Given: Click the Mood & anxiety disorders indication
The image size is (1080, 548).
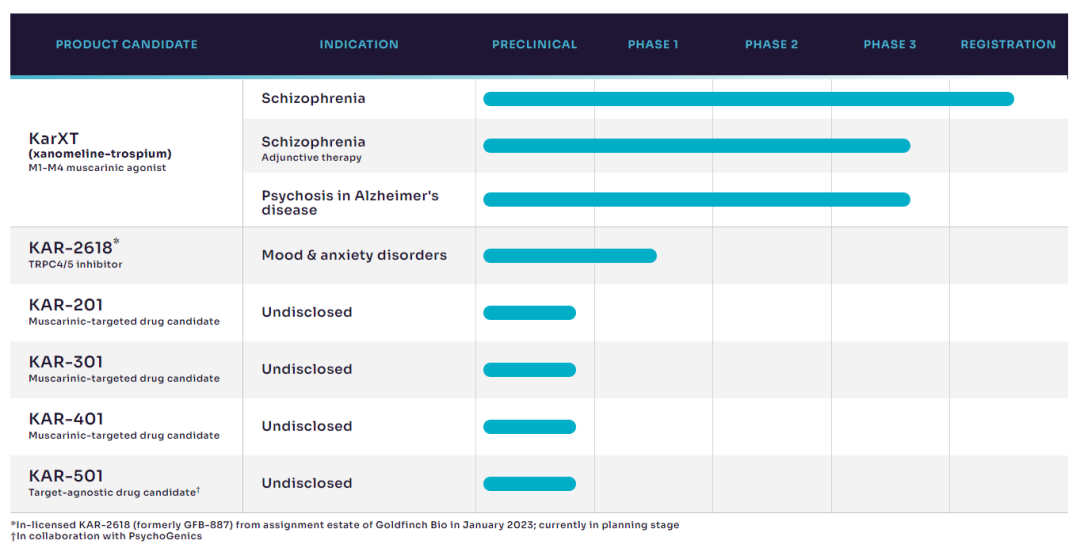Looking at the screenshot, I should tap(354, 255).
